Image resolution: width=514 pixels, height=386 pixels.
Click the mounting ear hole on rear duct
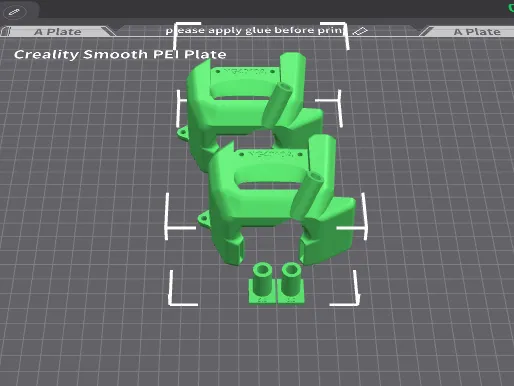pyautogui.click(x=183, y=133)
